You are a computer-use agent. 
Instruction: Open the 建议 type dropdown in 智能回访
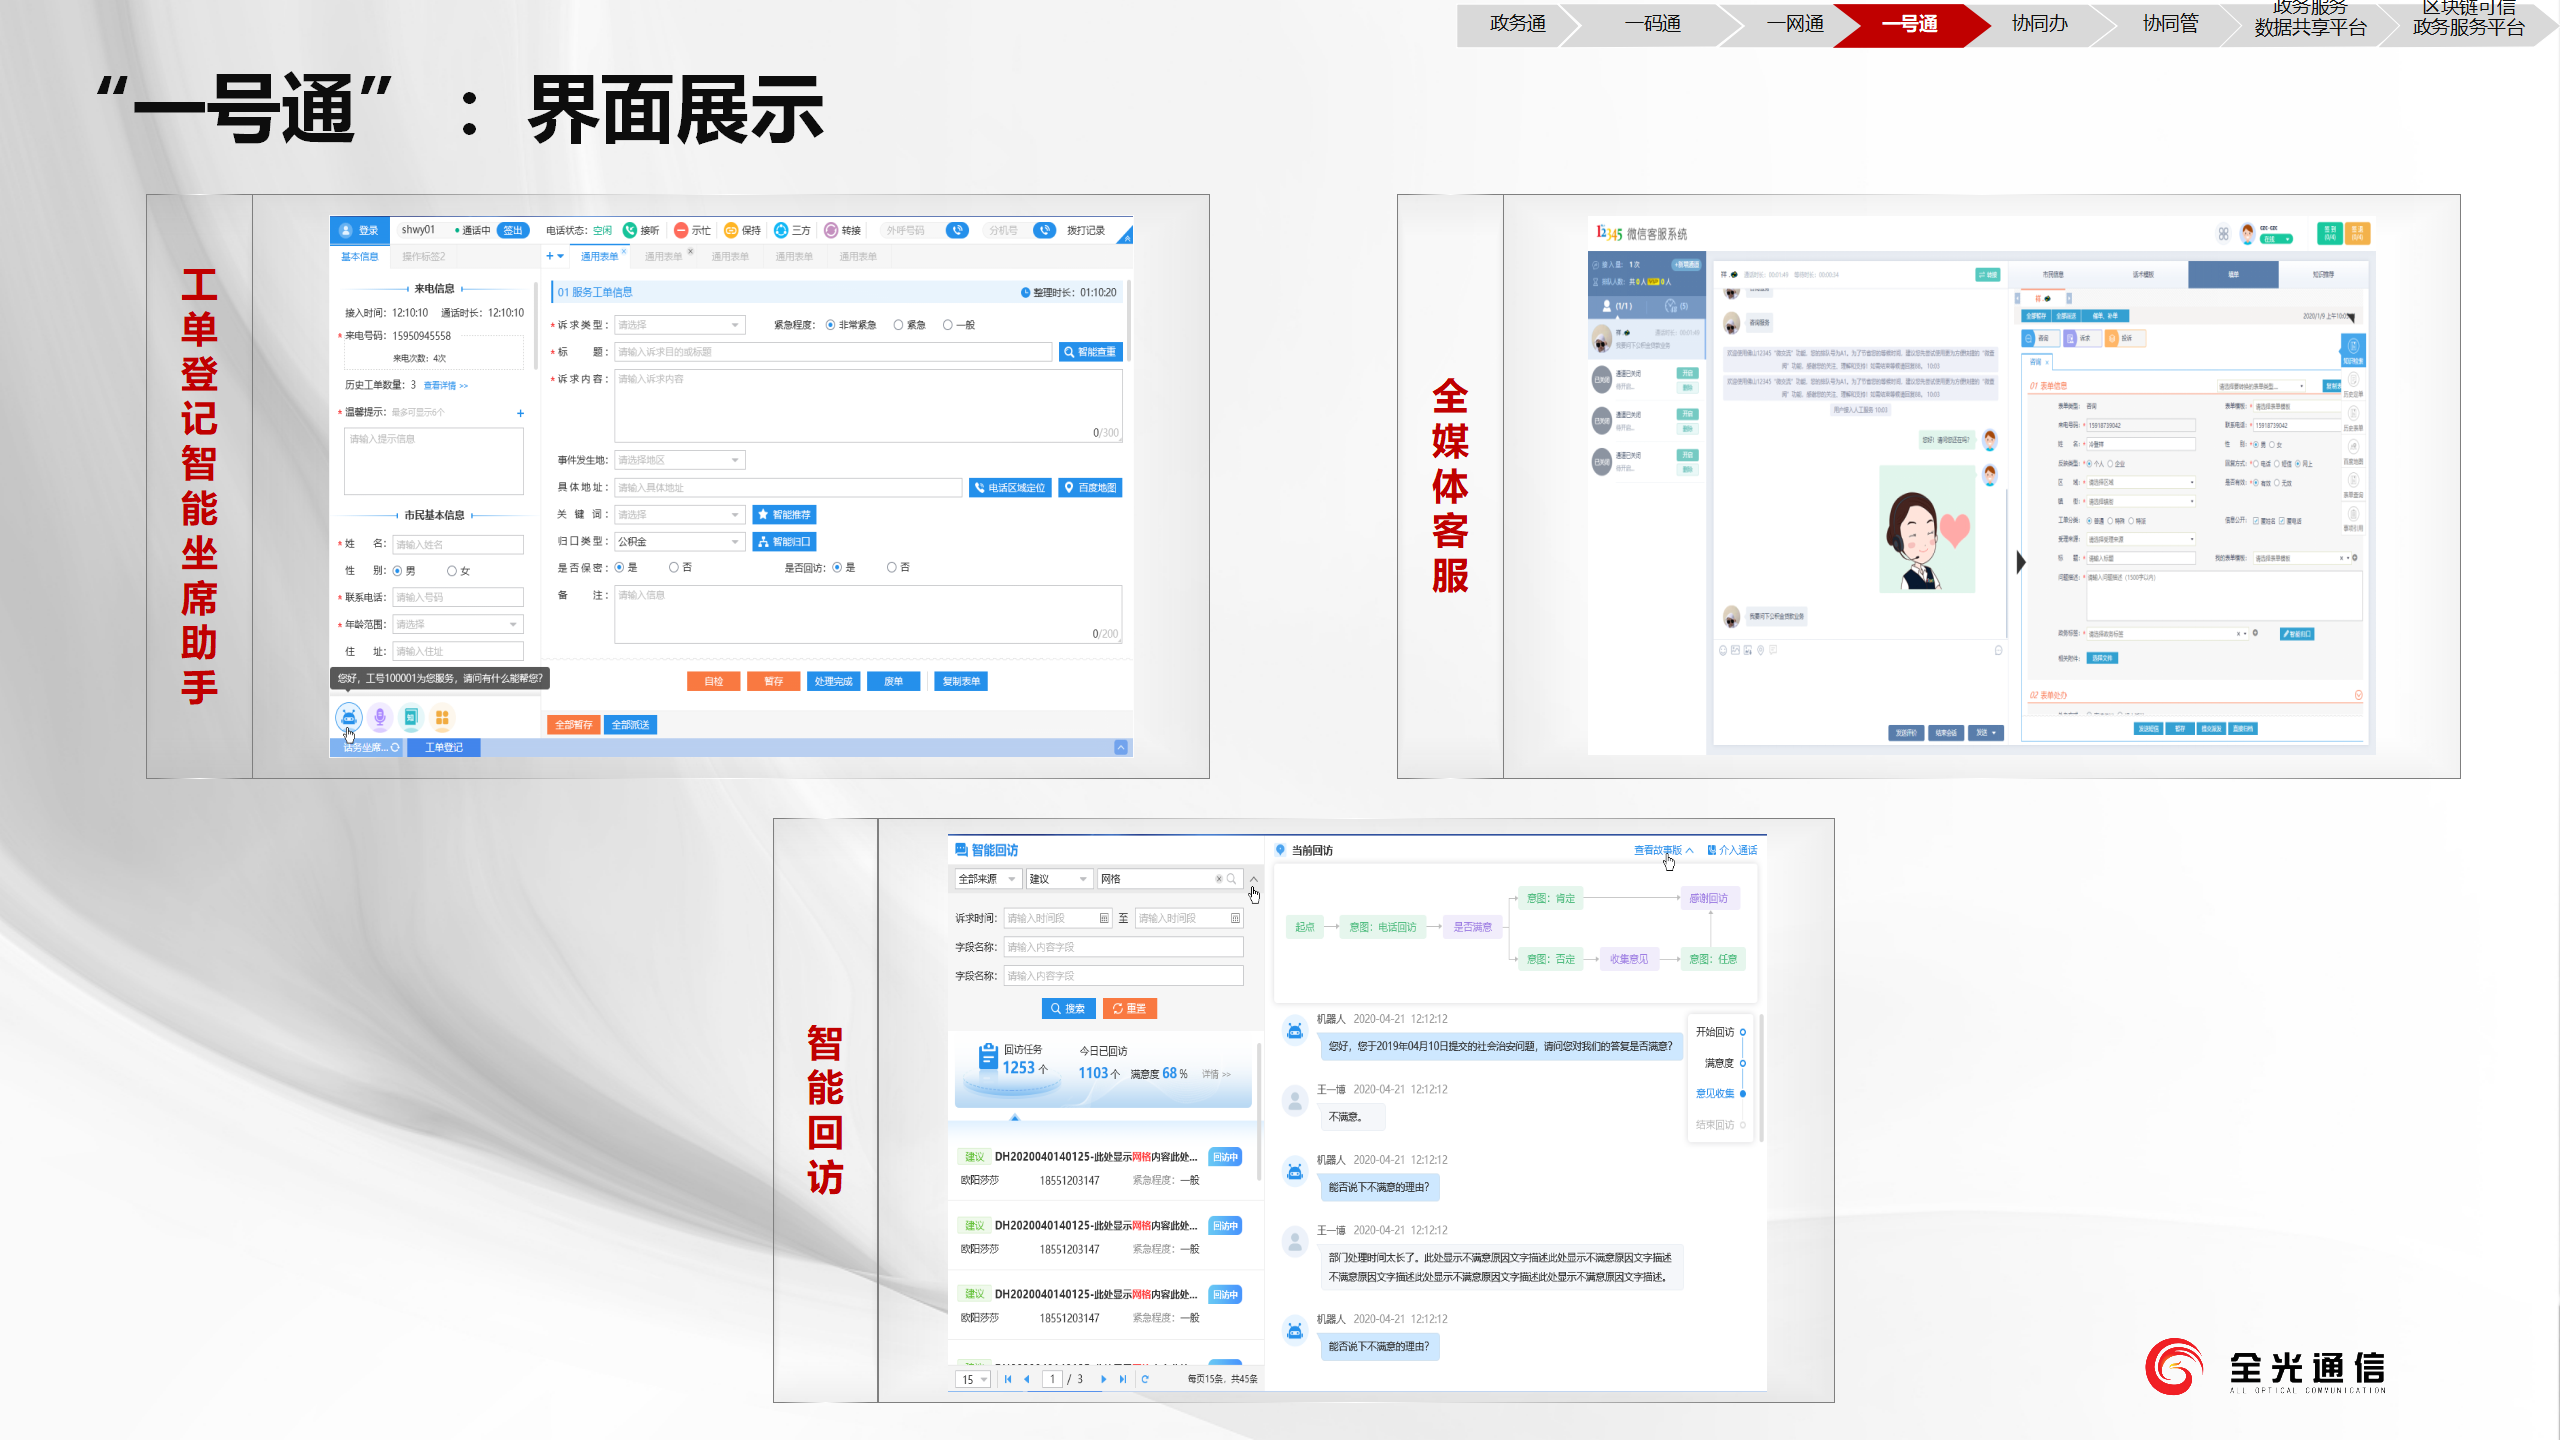pyautogui.click(x=1059, y=879)
